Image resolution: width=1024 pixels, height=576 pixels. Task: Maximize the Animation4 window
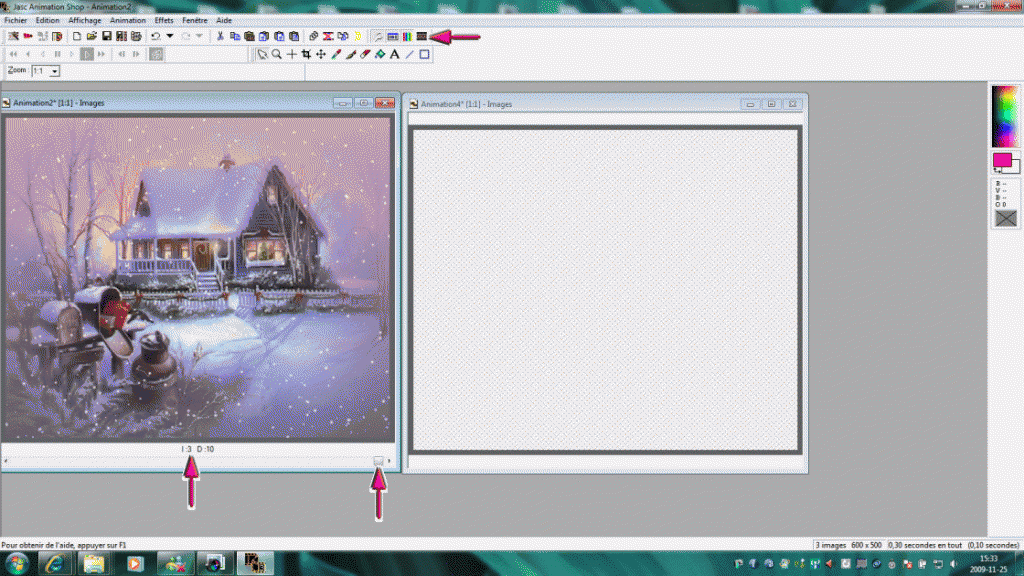pyautogui.click(x=771, y=104)
